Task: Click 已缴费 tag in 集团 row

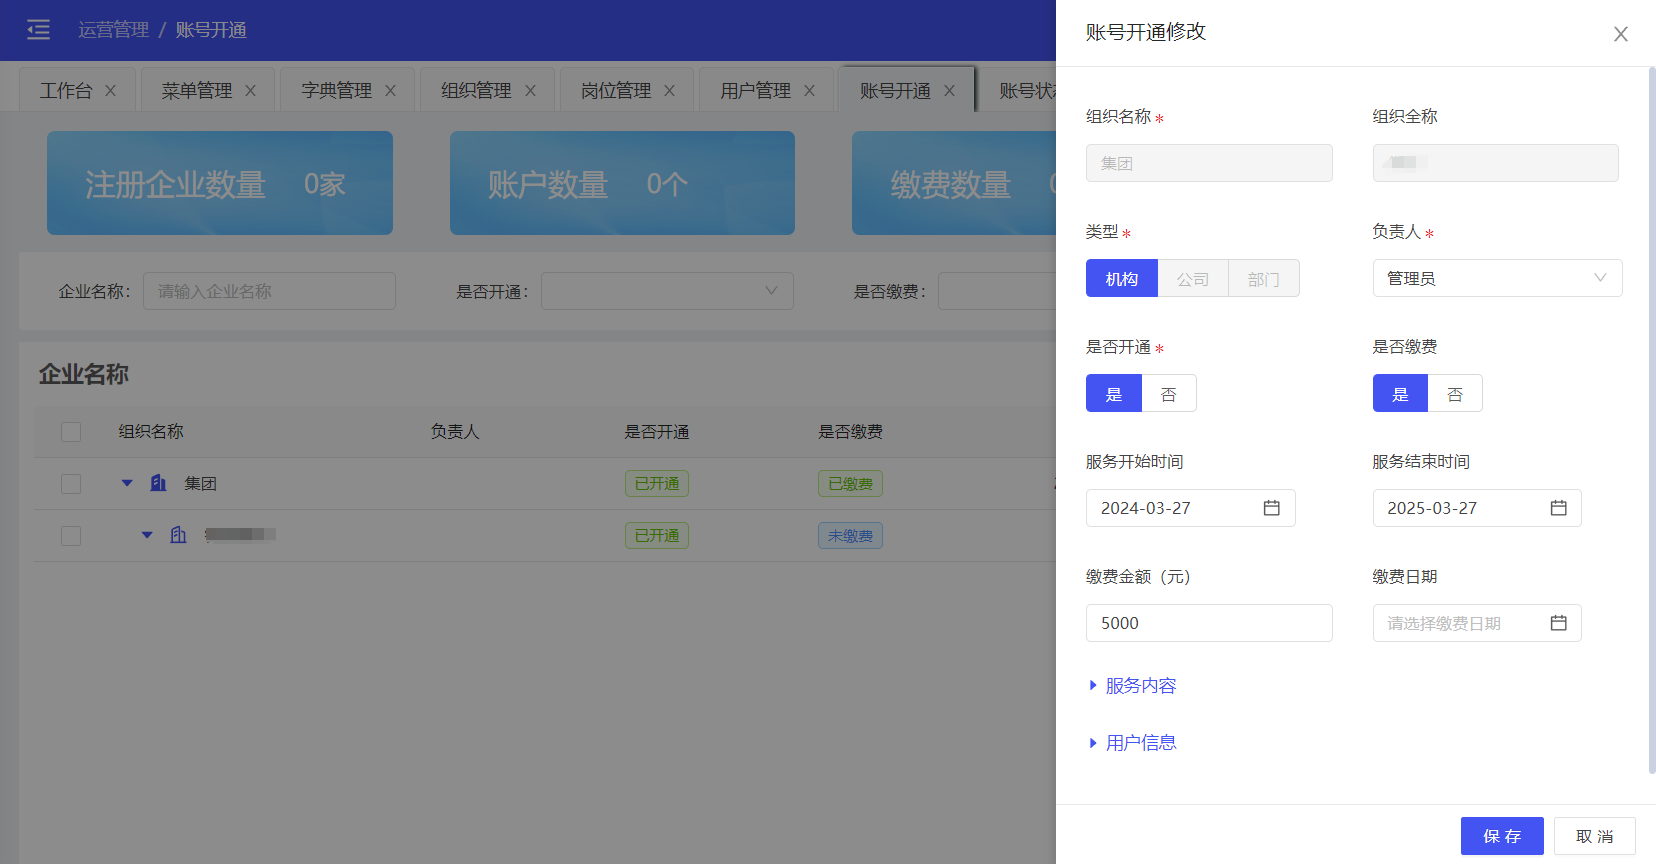Action: [850, 484]
